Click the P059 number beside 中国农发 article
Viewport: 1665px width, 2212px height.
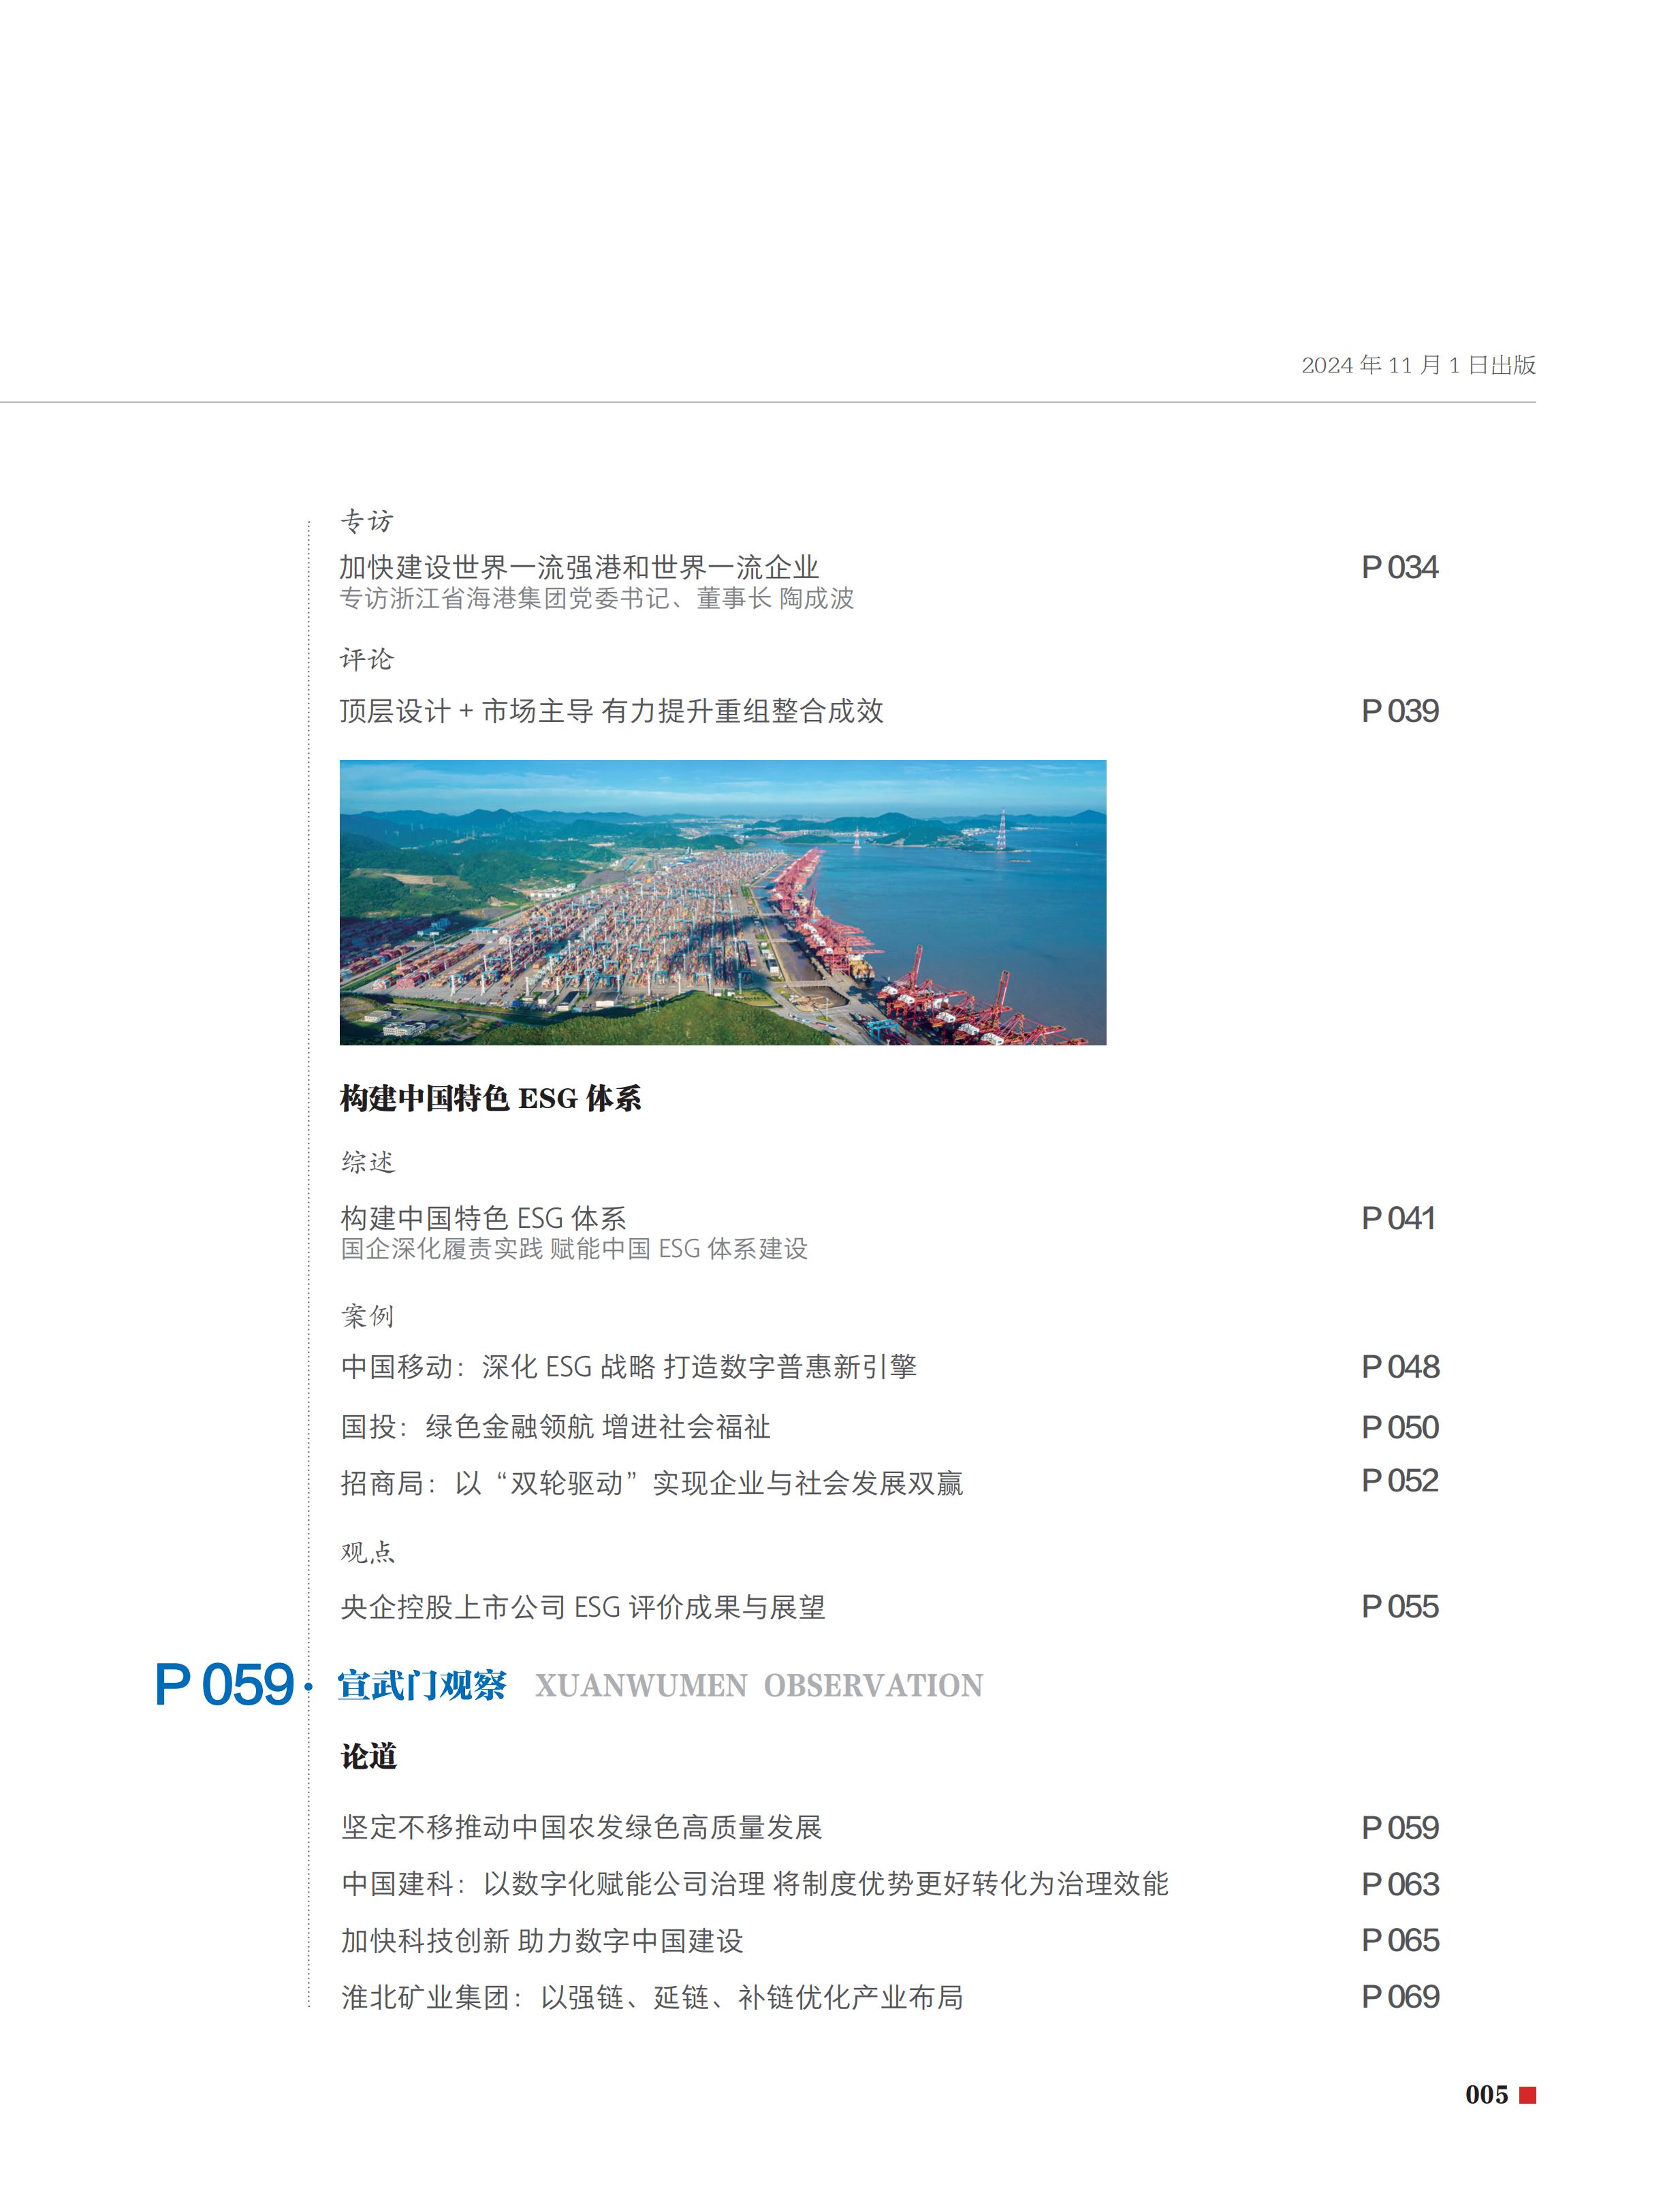(1399, 1828)
